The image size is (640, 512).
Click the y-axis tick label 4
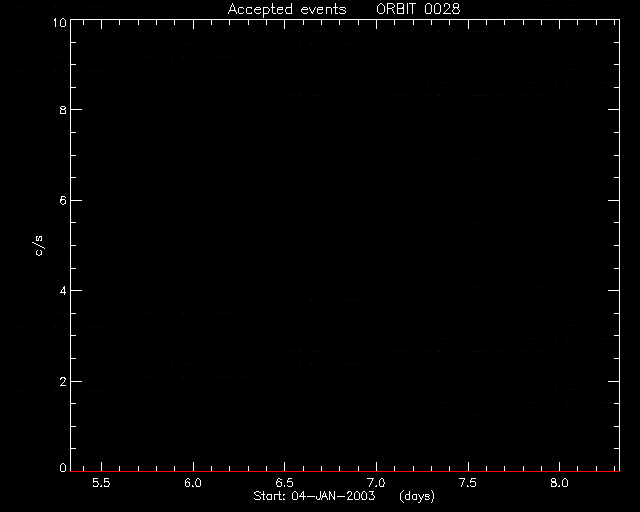click(x=63, y=291)
